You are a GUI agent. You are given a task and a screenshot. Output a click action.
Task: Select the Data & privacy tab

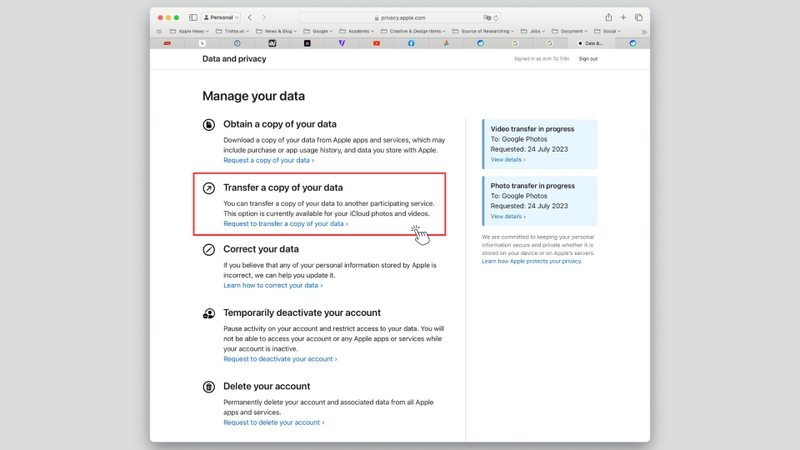pyautogui.click(x=591, y=43)
